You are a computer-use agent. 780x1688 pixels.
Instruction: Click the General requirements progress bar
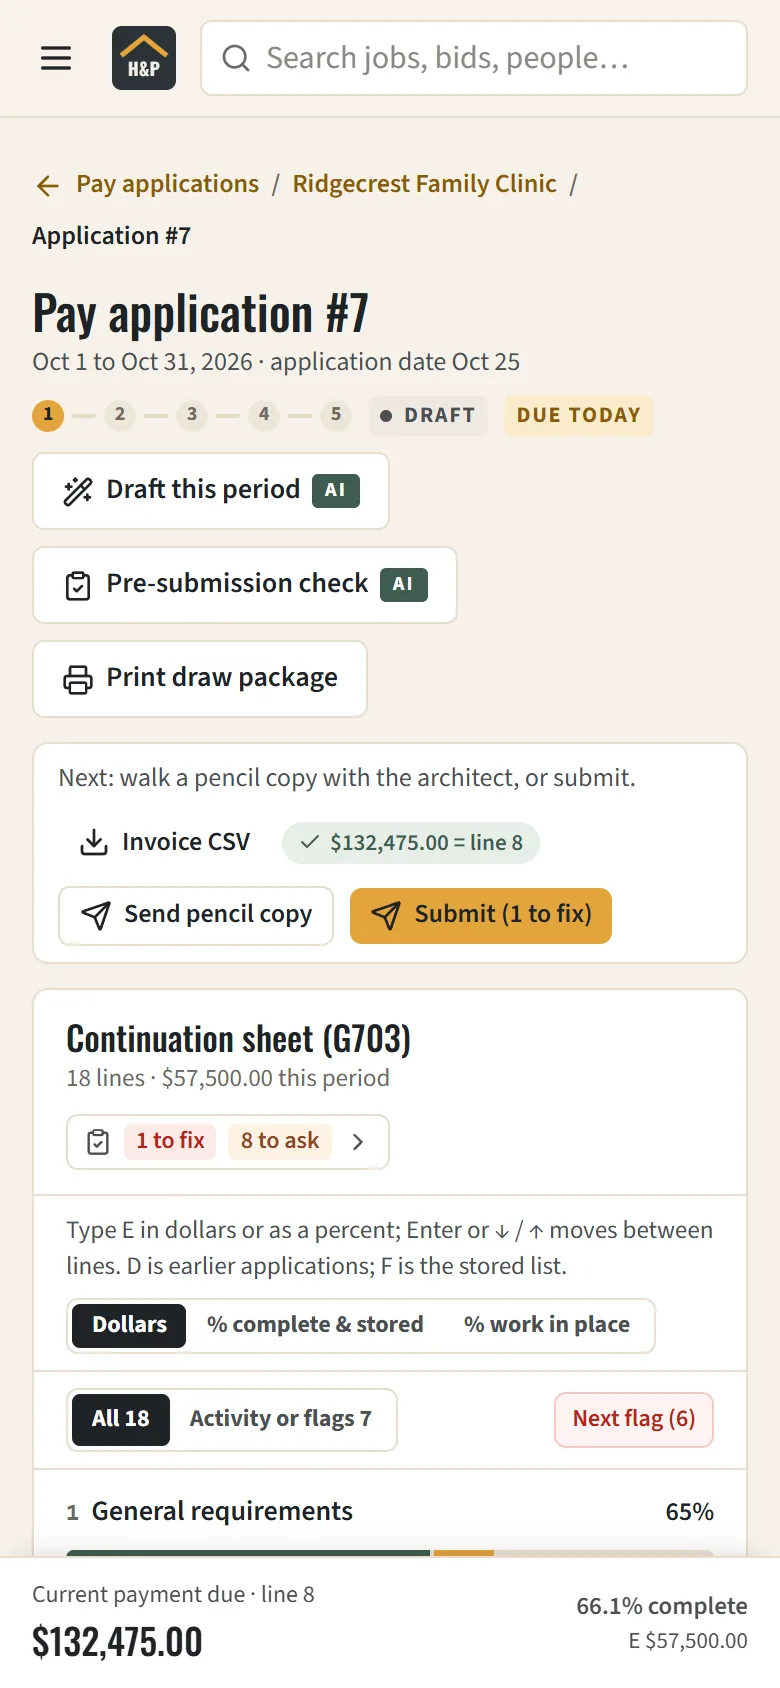(x=390, y=1553)
